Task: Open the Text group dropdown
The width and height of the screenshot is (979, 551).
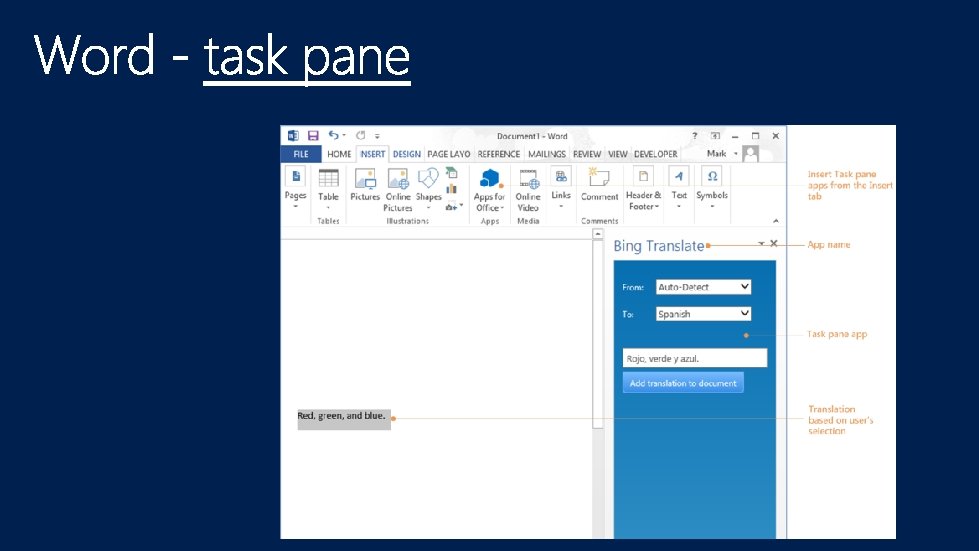Action: pos(679,187)
